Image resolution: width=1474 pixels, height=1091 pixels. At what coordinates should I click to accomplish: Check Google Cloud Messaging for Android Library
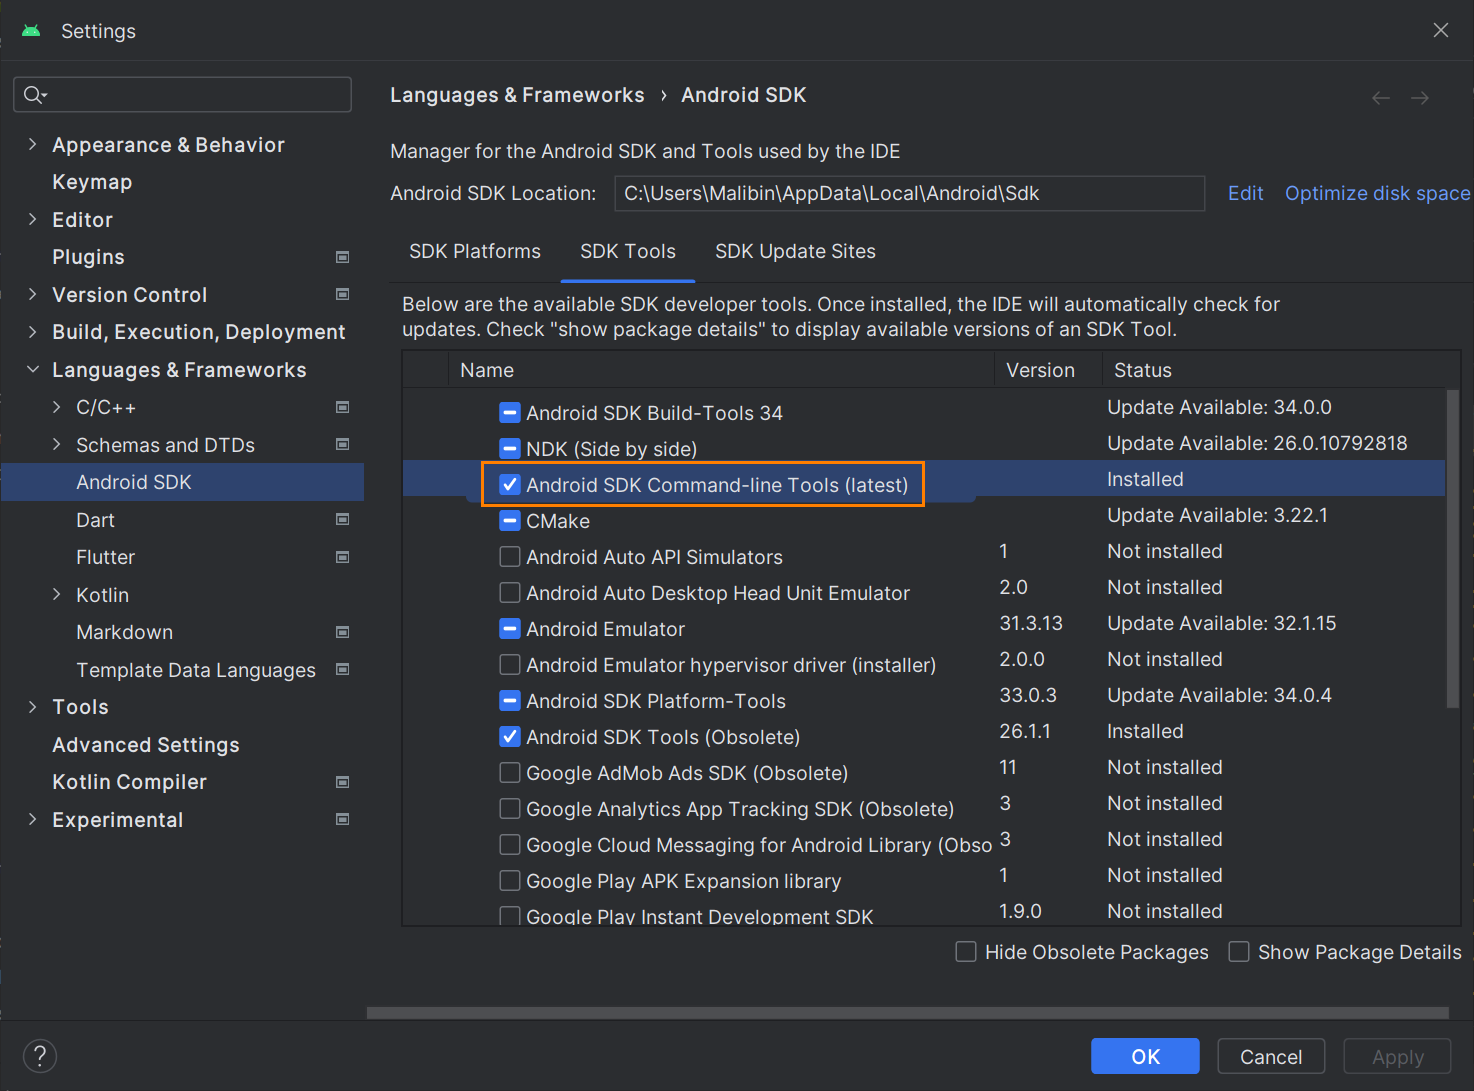(x=510, y=845)
